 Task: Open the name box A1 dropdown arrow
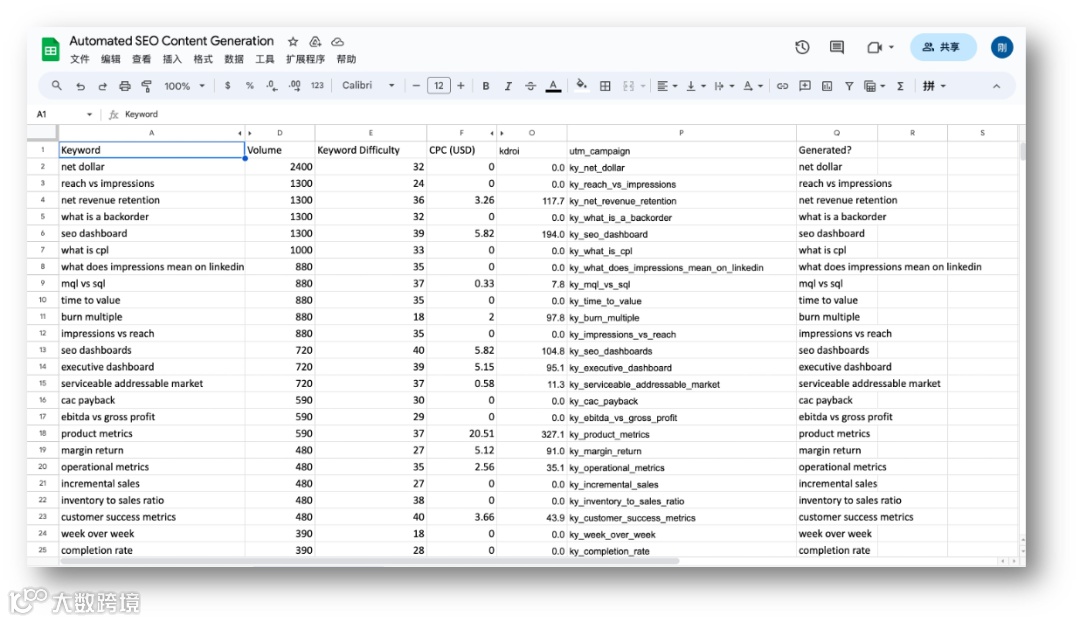(x=90, y=114)
